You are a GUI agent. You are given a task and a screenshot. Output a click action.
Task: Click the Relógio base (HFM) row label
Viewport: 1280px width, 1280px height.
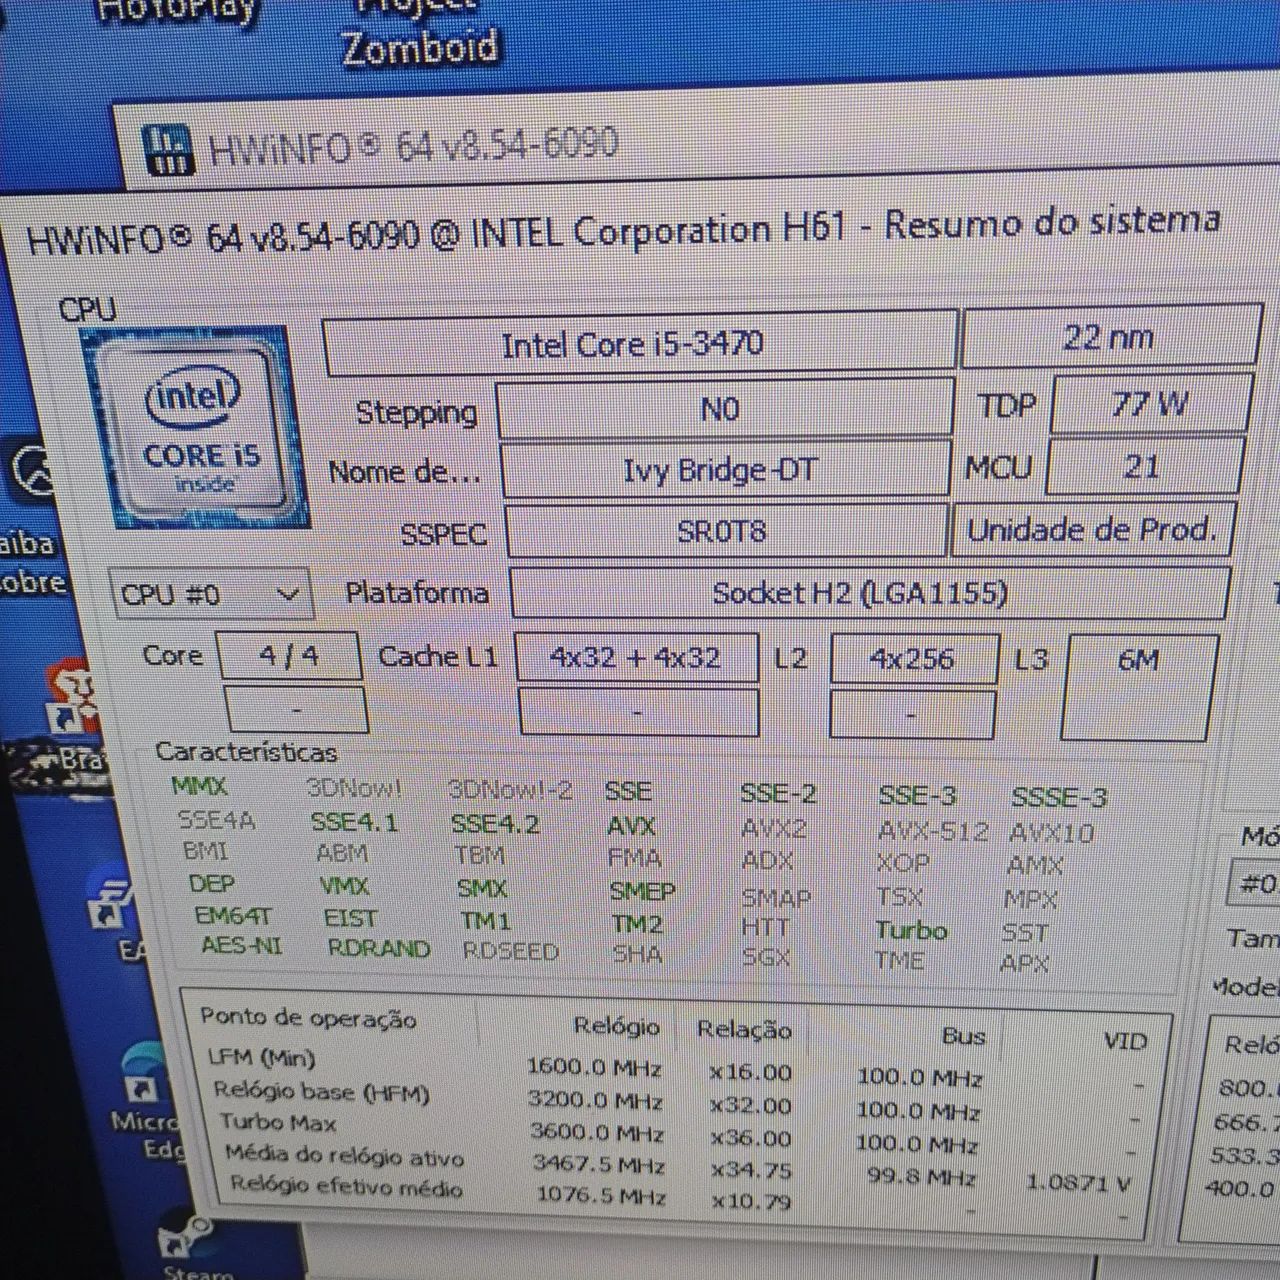321,1091
